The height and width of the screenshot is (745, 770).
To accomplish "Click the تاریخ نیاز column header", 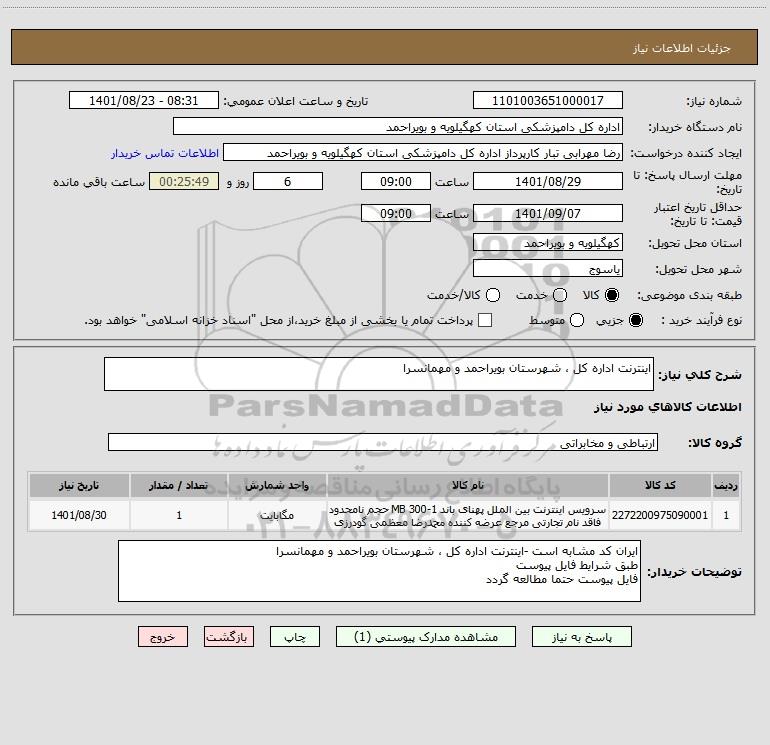I will [x=79, y=486].
